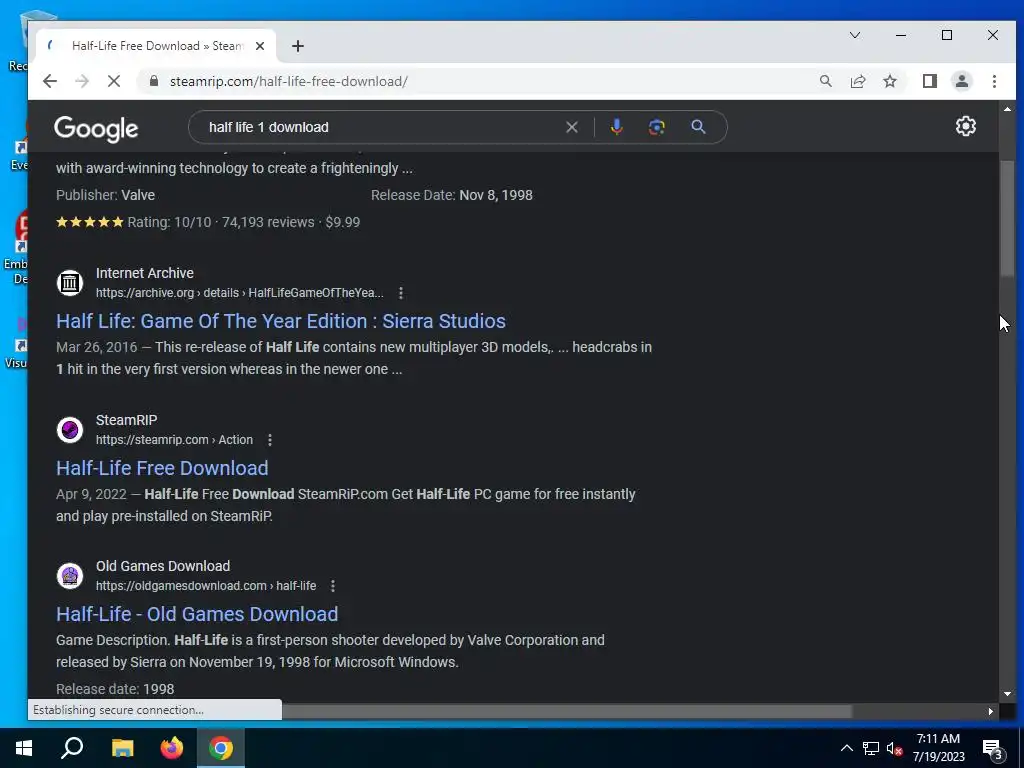
Task: Switch to Chrome on the taskbar
Action: coord(221,748)
